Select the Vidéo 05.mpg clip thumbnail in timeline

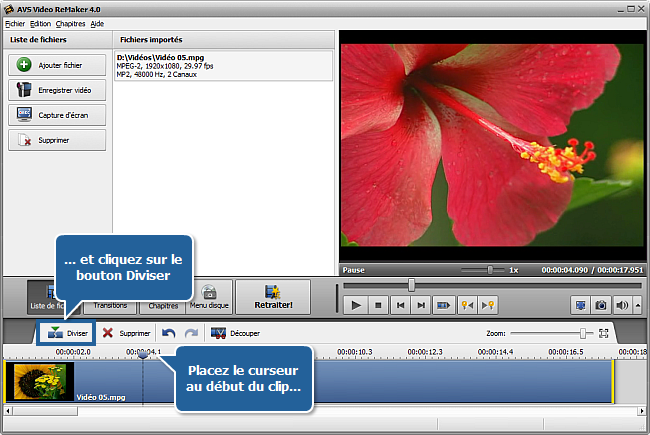click(40, 383)
